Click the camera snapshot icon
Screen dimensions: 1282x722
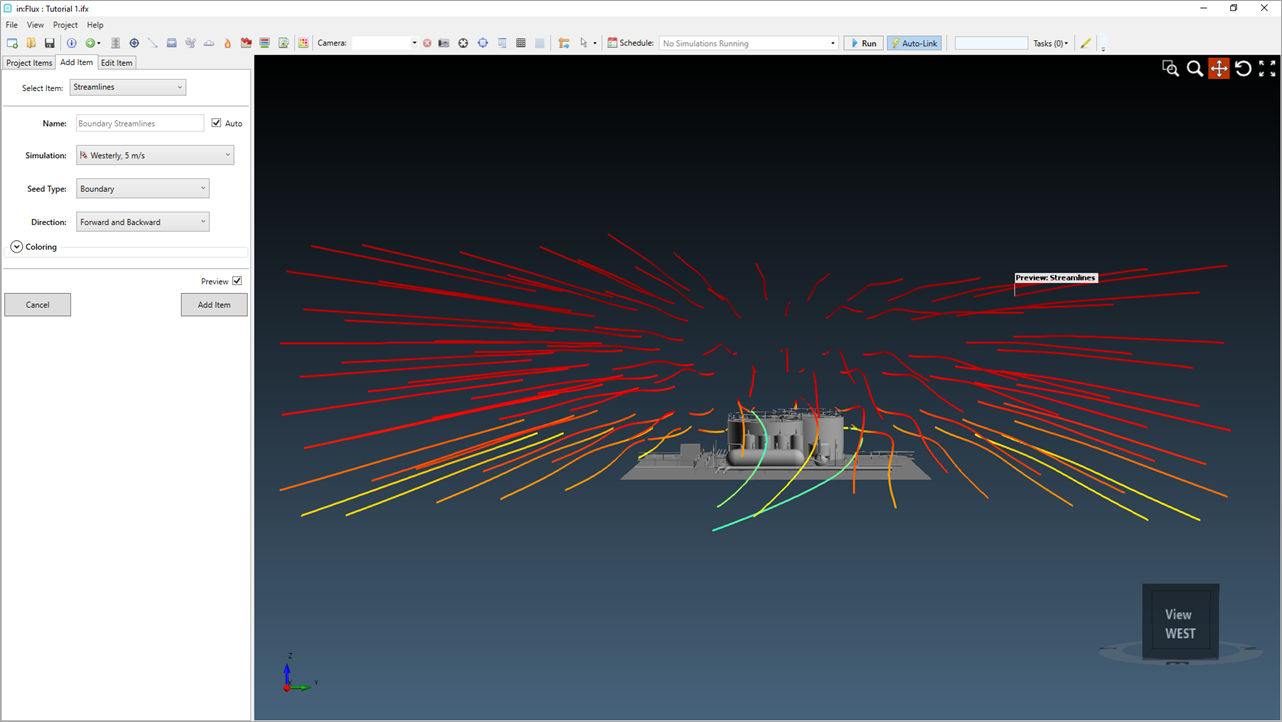(x=444, y=43)
